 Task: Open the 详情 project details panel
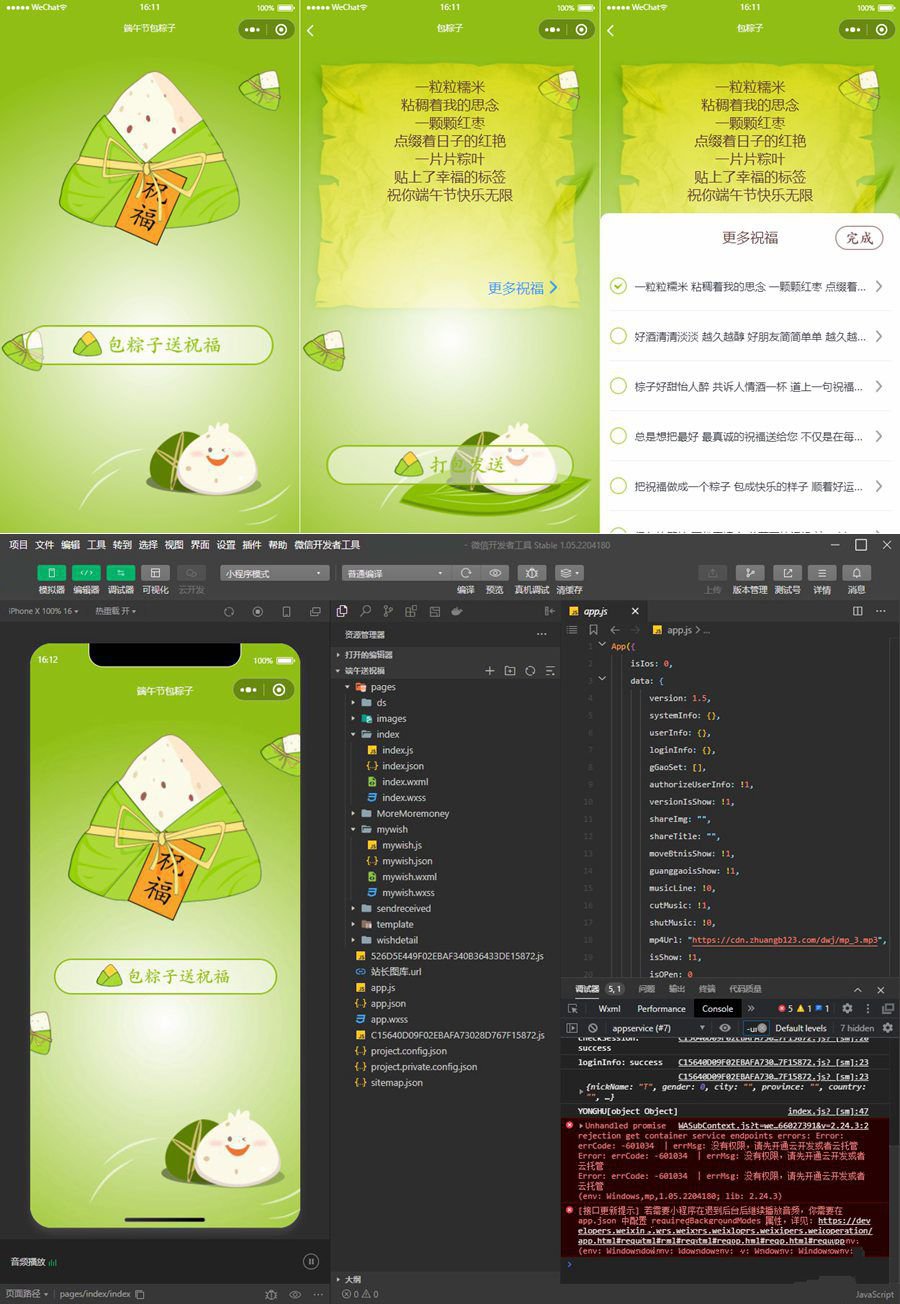[x=821, y=573]
